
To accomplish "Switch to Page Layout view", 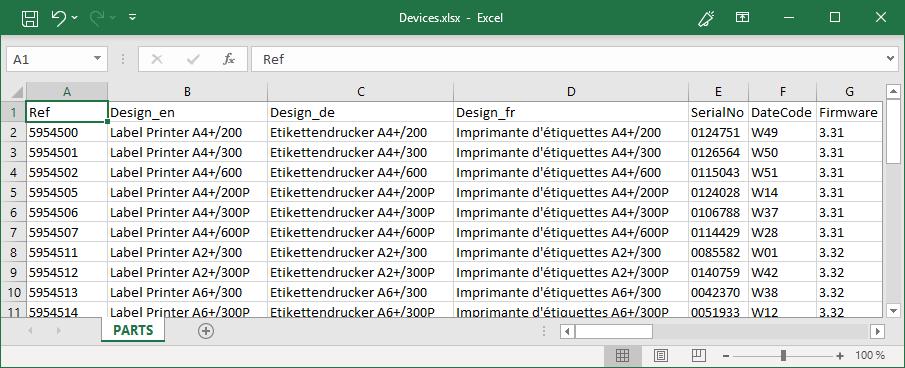I will [x=661, y=355].
